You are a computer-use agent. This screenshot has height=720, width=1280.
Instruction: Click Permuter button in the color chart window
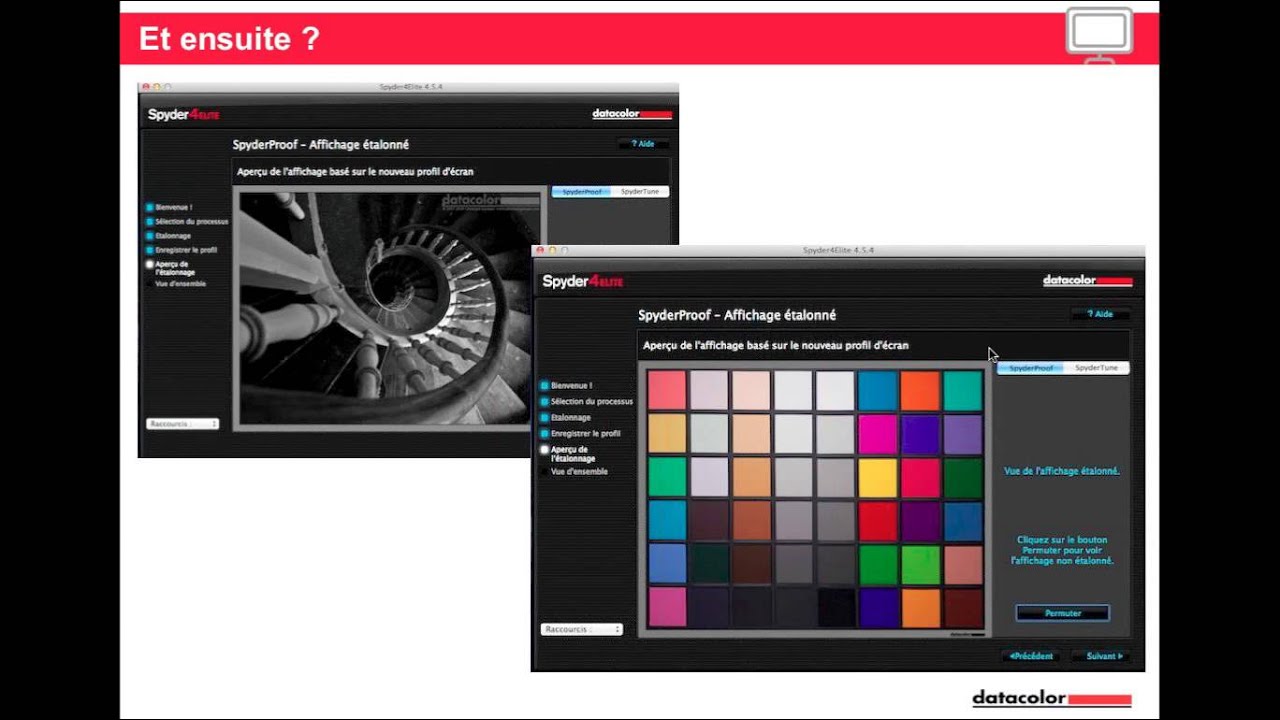tap(1062, 613)
